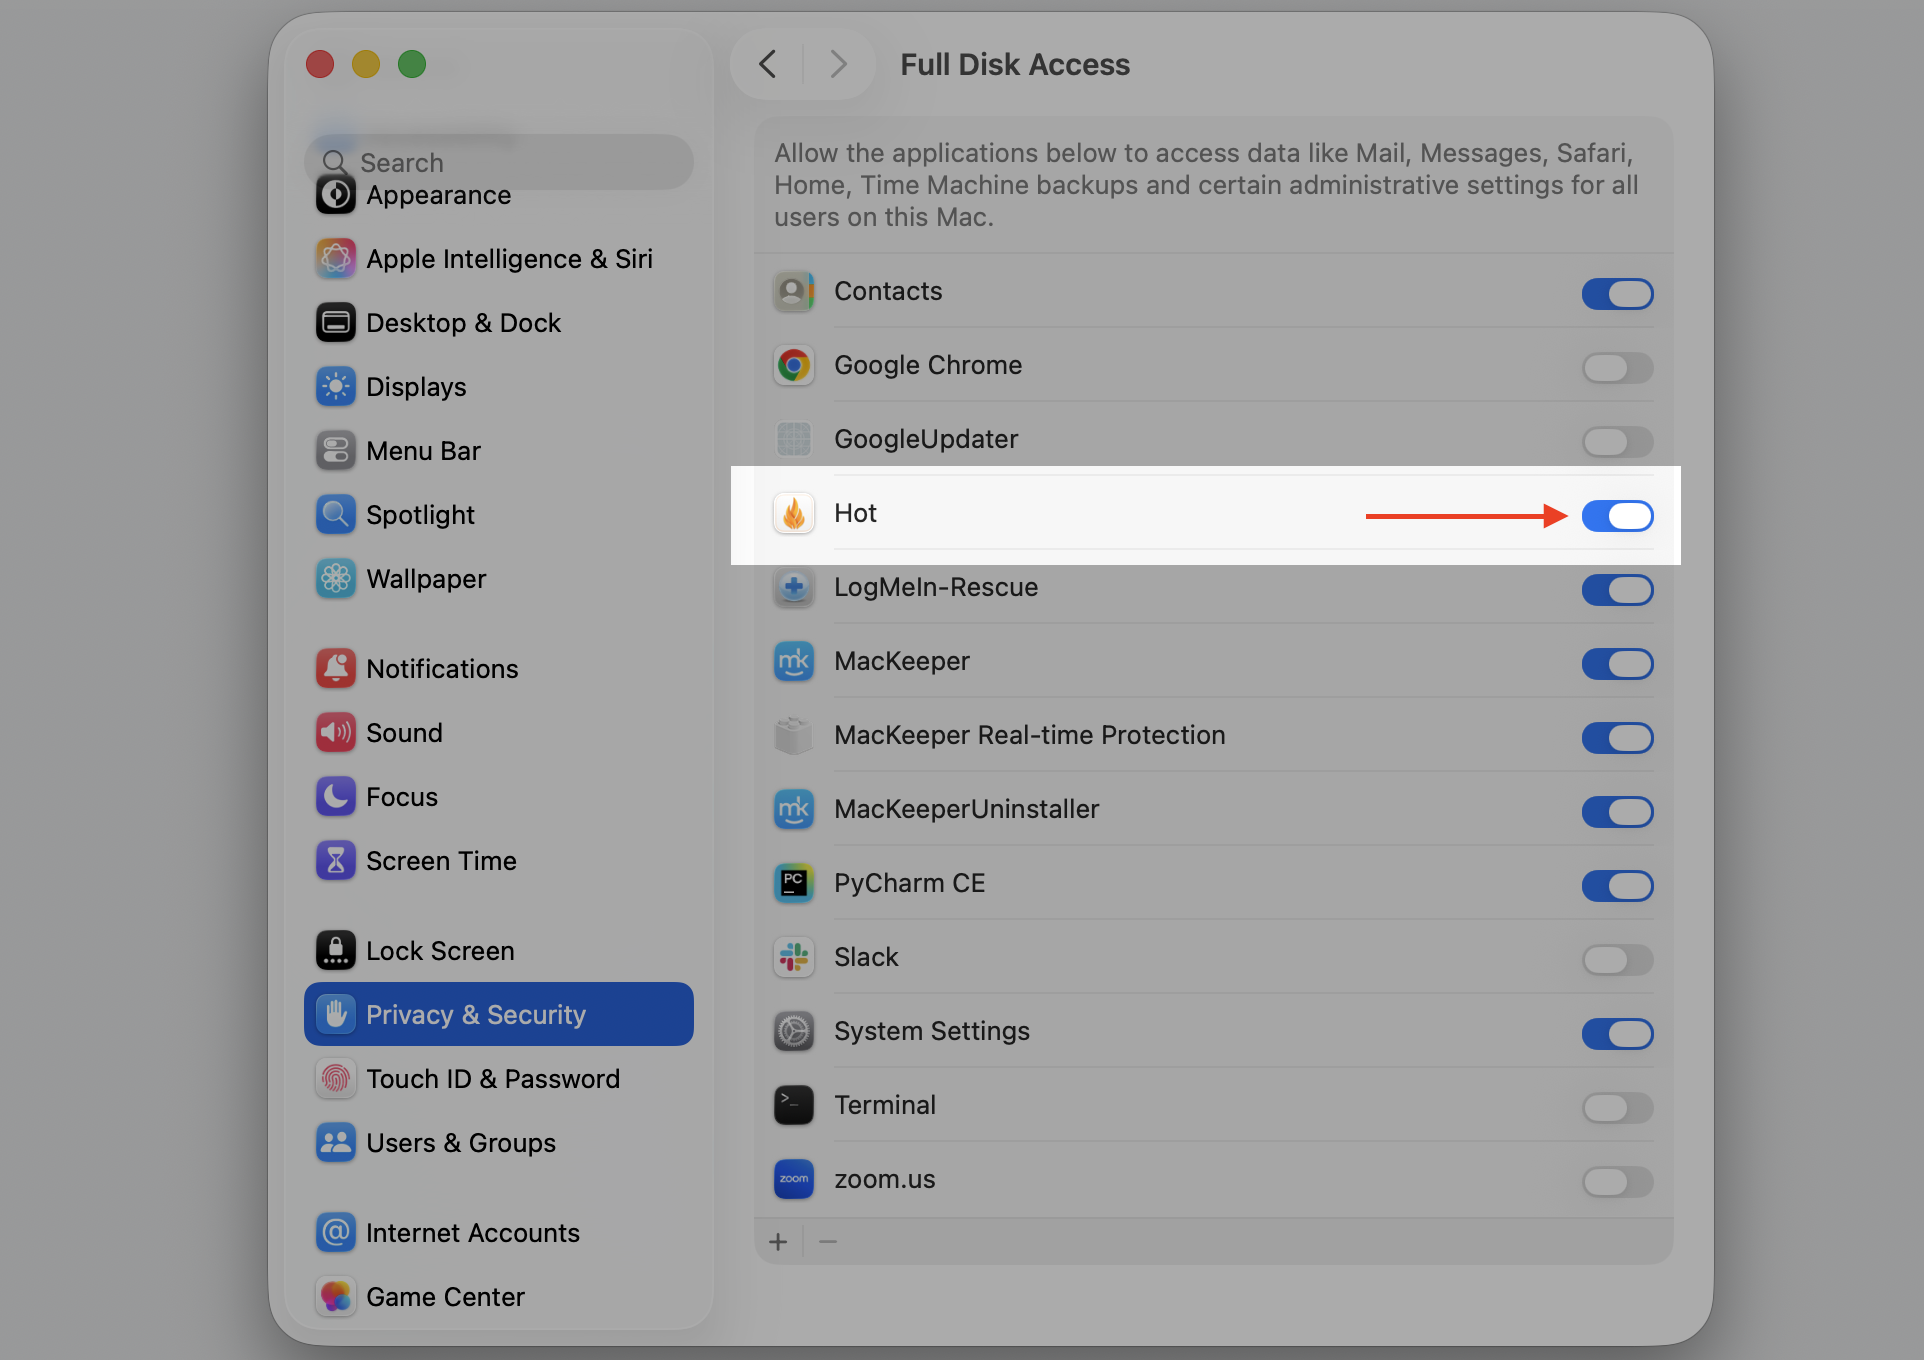The width and height of the screenshot is (1924, 1360).
Task: Click the Menu Bar sidebar icon
Action: [x=336, y=451]
